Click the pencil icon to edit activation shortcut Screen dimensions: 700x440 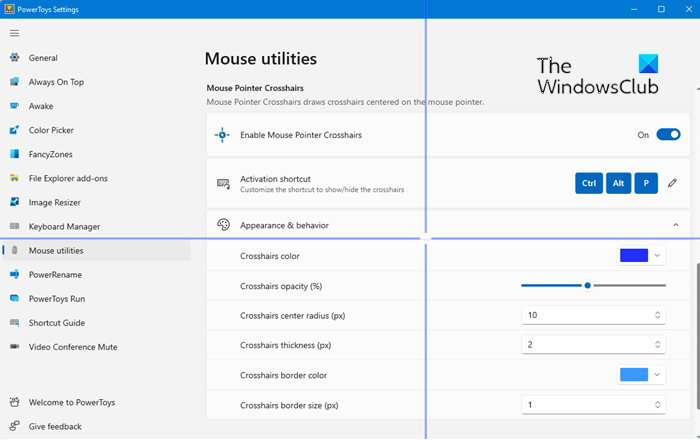[x=673, y=183]
